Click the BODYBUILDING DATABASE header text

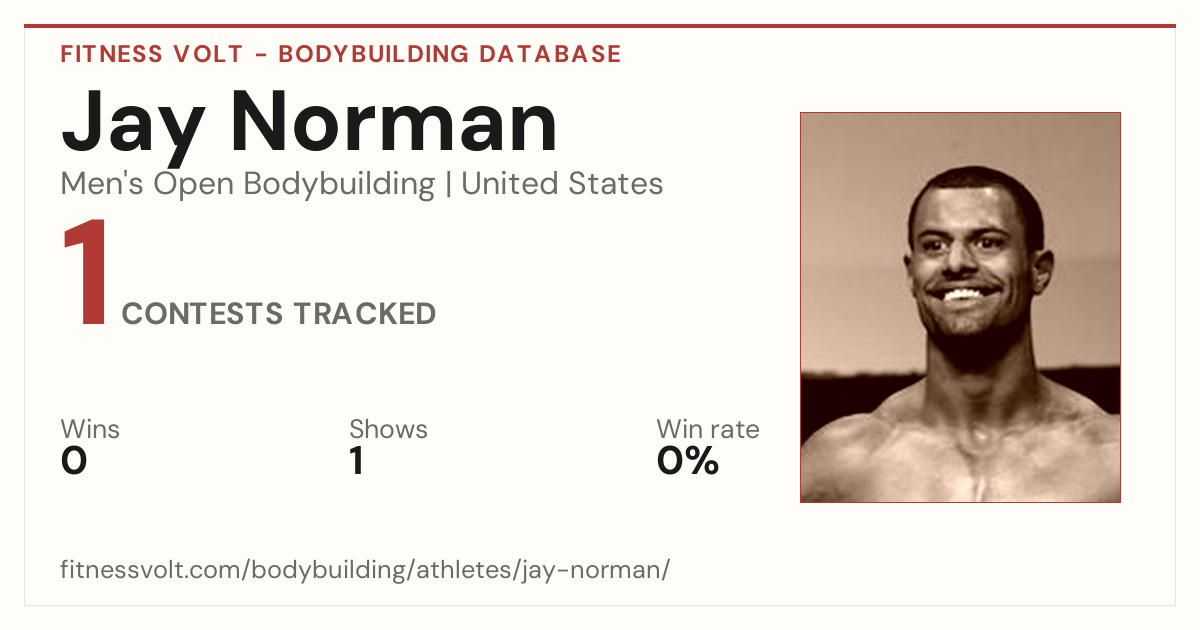pos(450,54)
